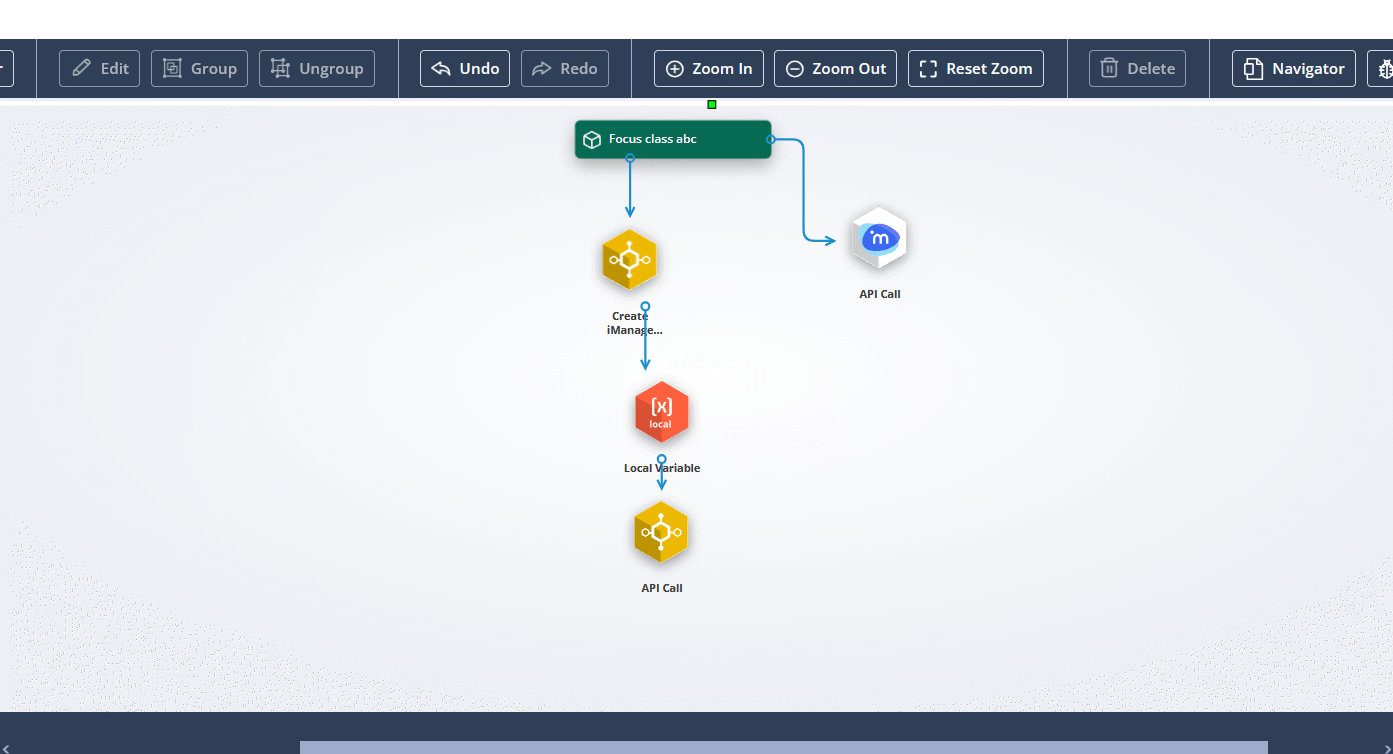Open the Navigator panel
This screenshot has height=754, width=1393.
pos(1294,68)
